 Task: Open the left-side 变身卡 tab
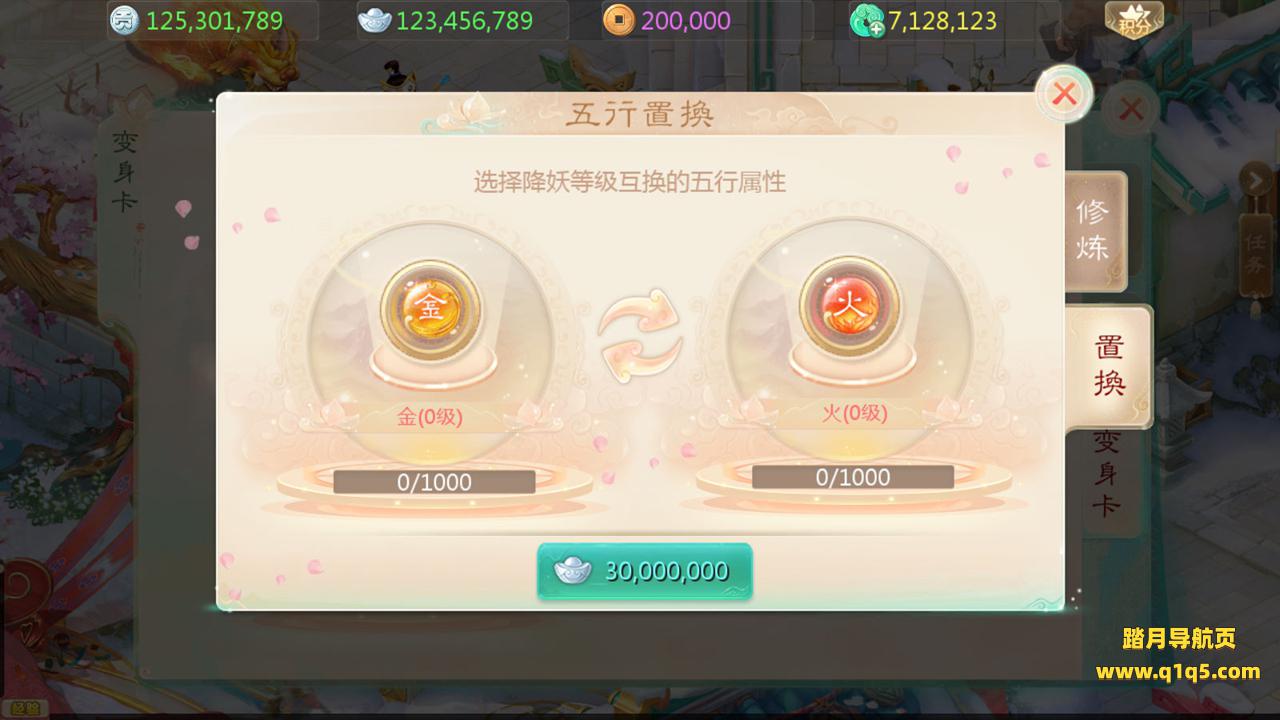(124, 171)
